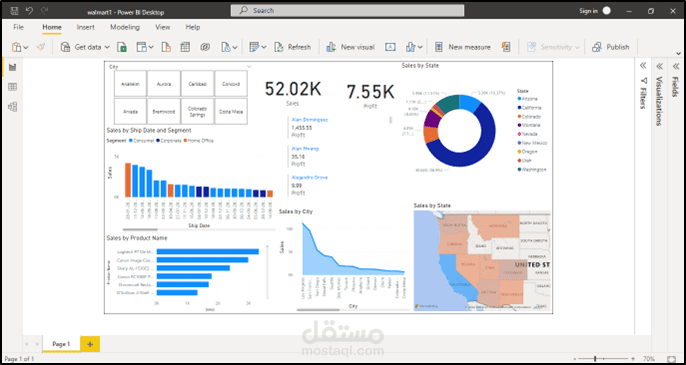686x365 pixels.
Task: Click the Enter data table icon
Action: [185, 47]
